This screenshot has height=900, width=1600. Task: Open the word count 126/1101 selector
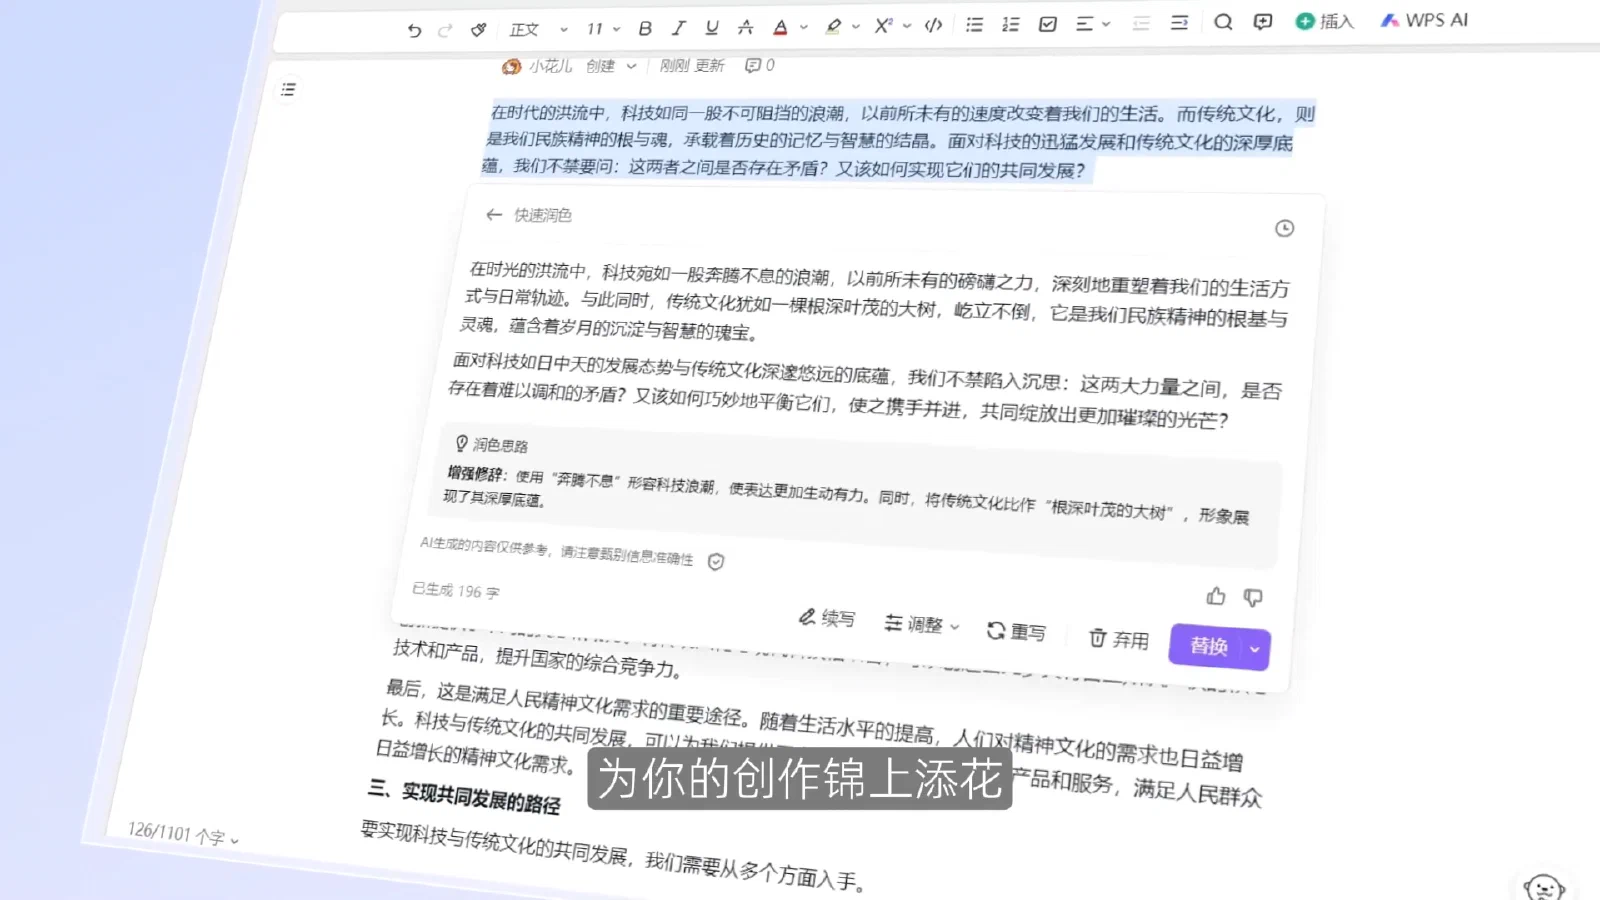pos(183,833)
